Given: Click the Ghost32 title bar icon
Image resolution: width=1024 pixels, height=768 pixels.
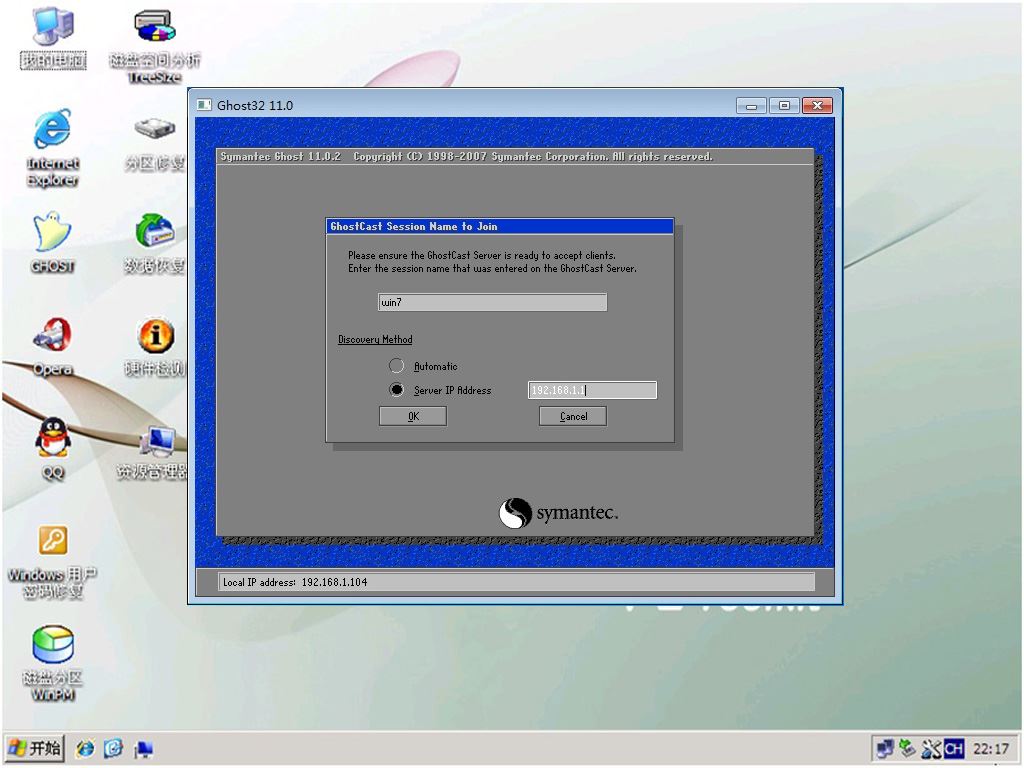Looking at the screenshot, I should [204, 105].
